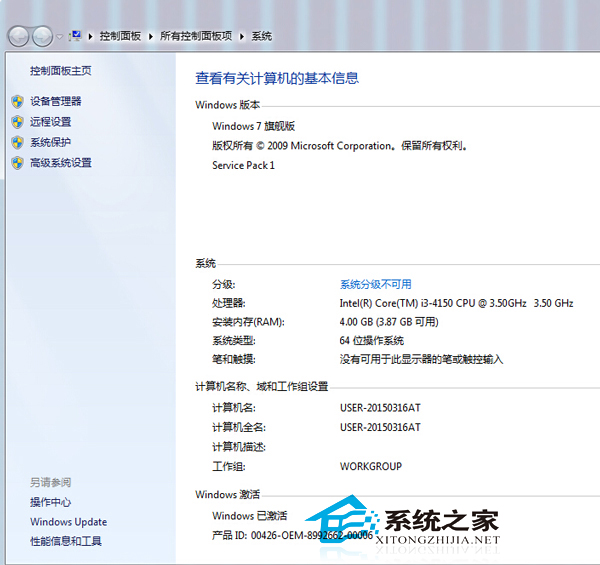Click the Service Pack 1 text
The width and height of the screenshot is (600, 565).
243,165
